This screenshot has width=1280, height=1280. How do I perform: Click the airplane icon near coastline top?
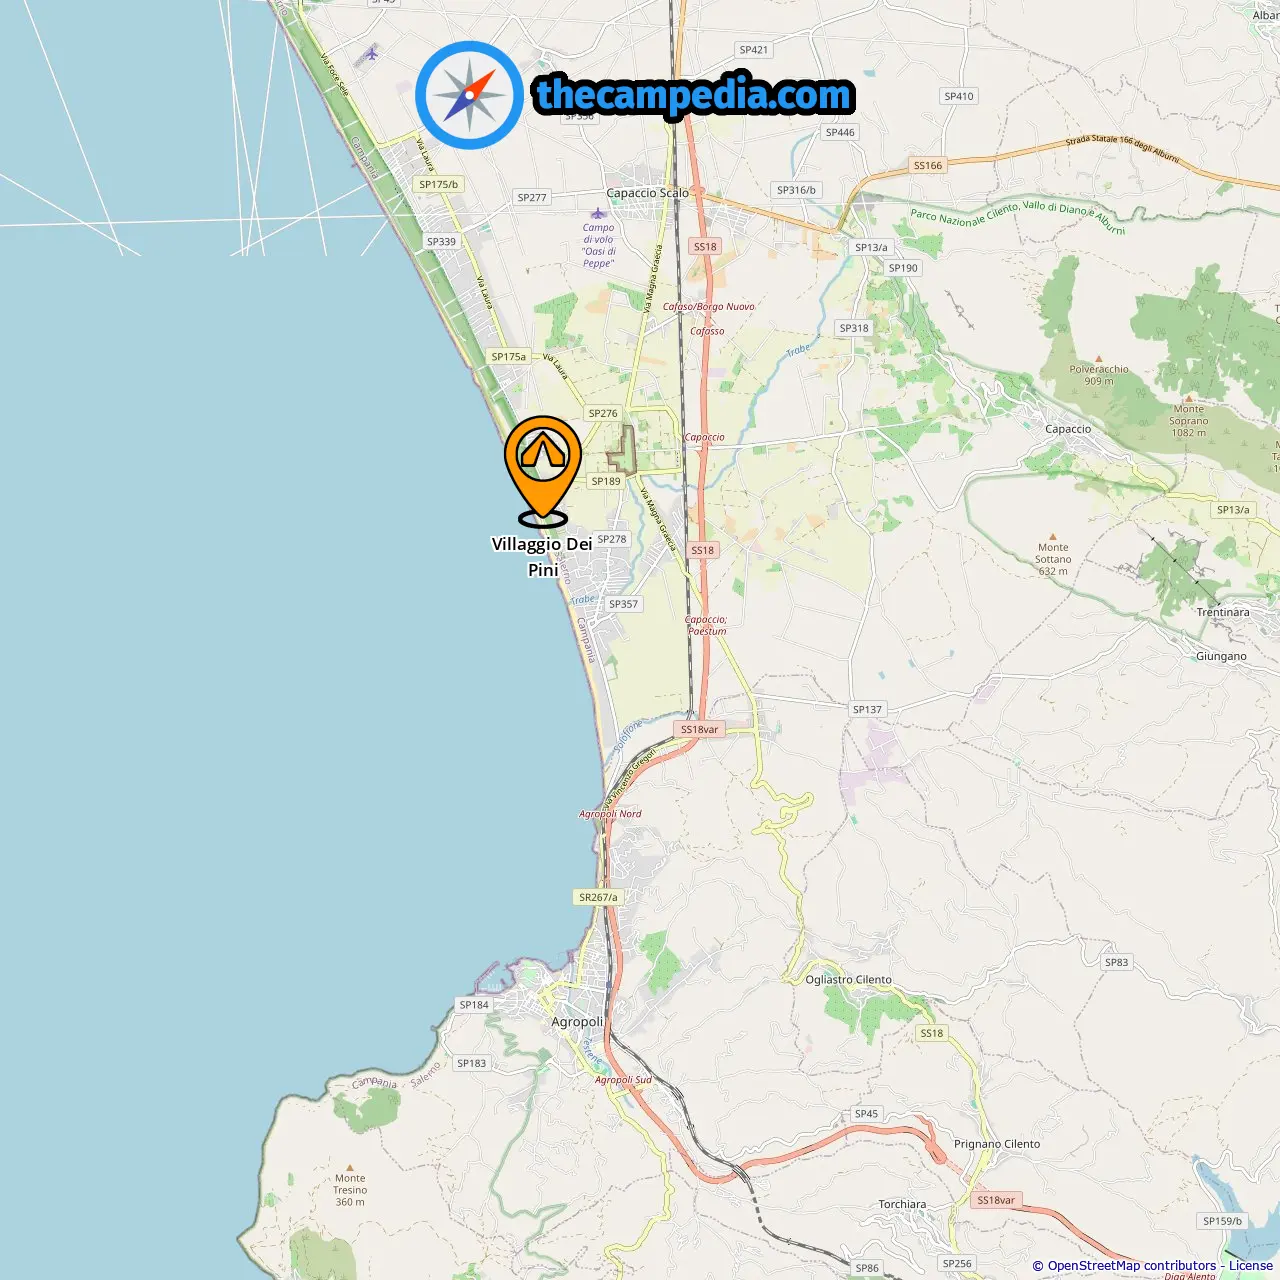[x=371, y=53]
